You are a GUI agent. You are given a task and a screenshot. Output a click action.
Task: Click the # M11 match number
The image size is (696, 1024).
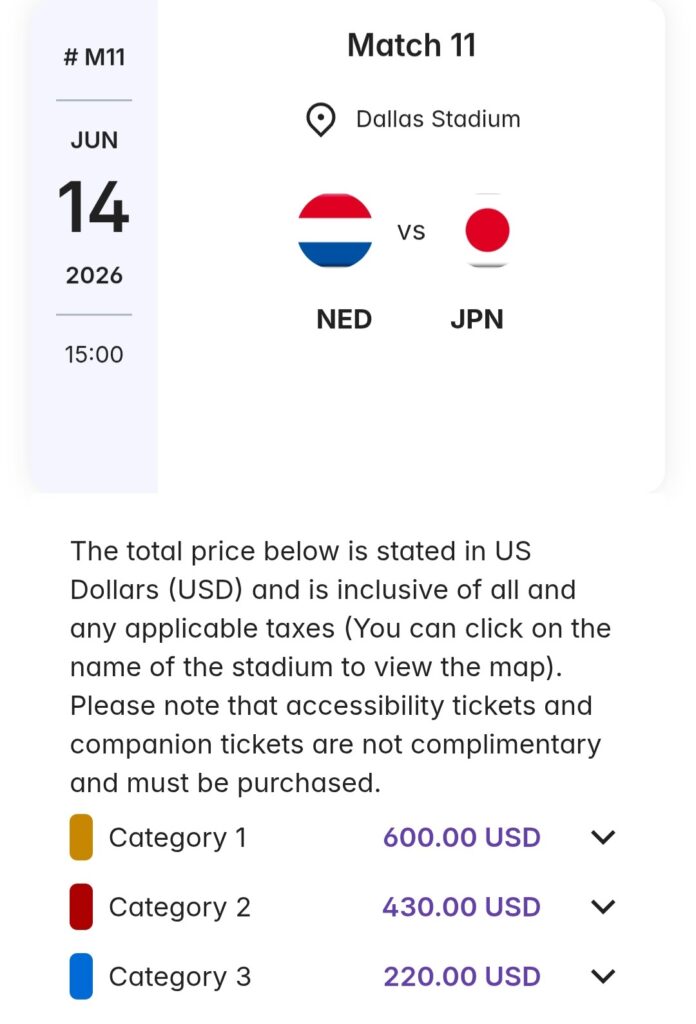coord(94,57)
